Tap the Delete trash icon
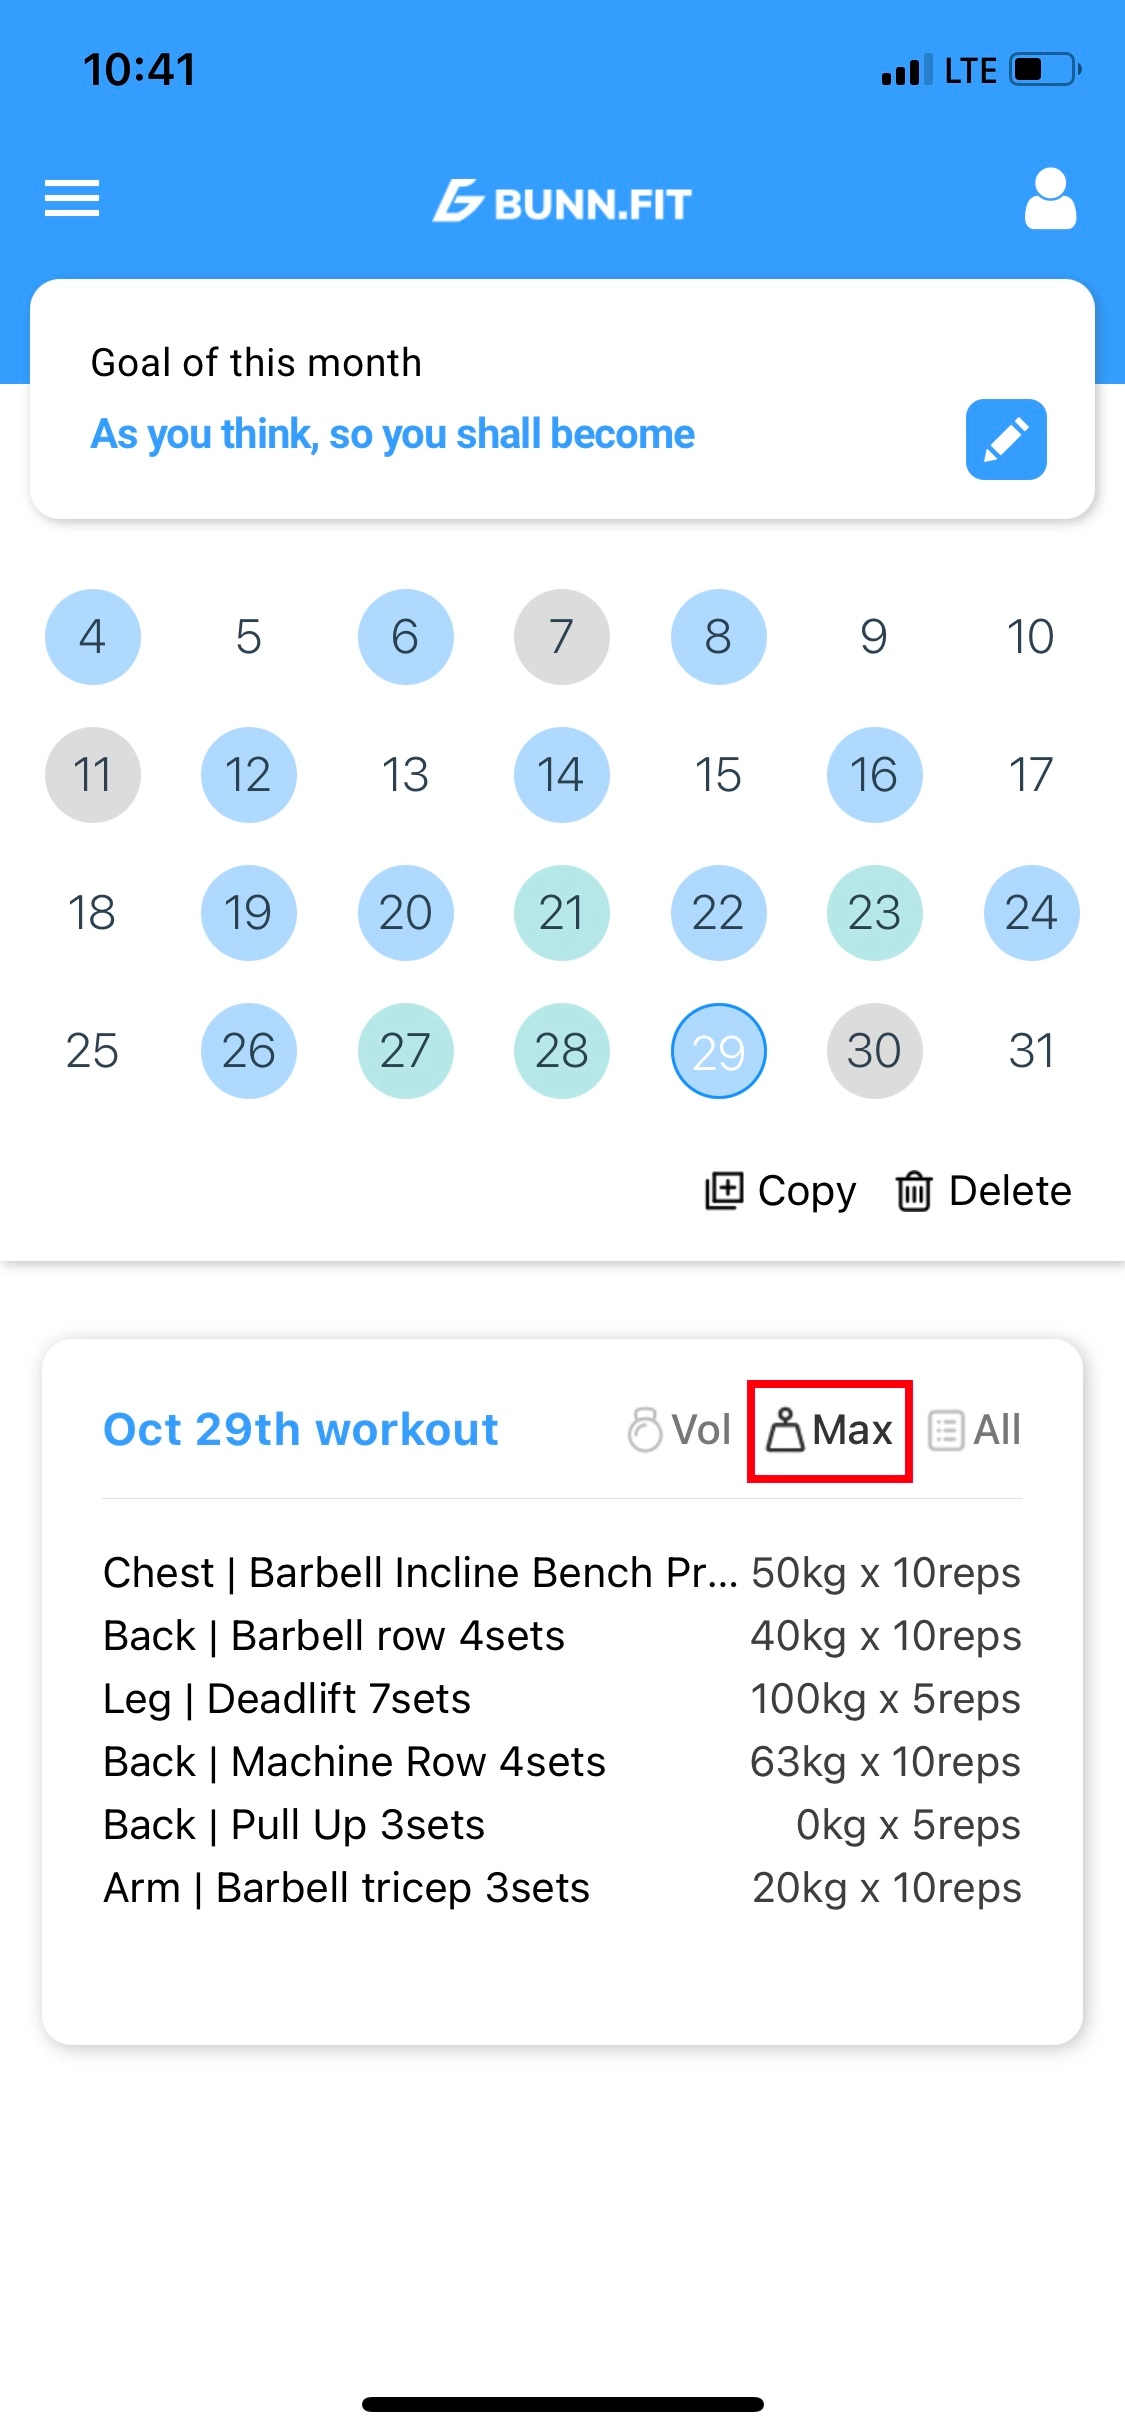Viewport: 1125px width, 2436px height. (x=914, y=1190)
